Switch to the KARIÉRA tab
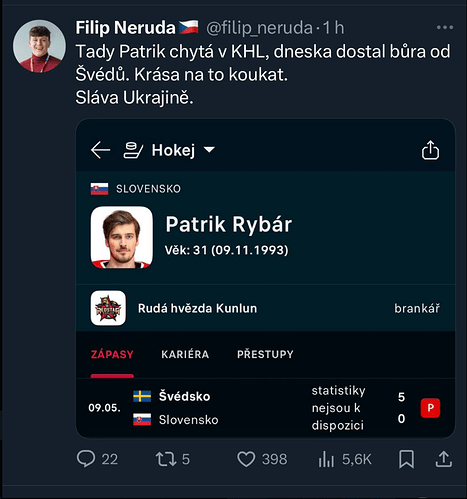The height and width of the screenshot is (499, 467). pos(185,354)
